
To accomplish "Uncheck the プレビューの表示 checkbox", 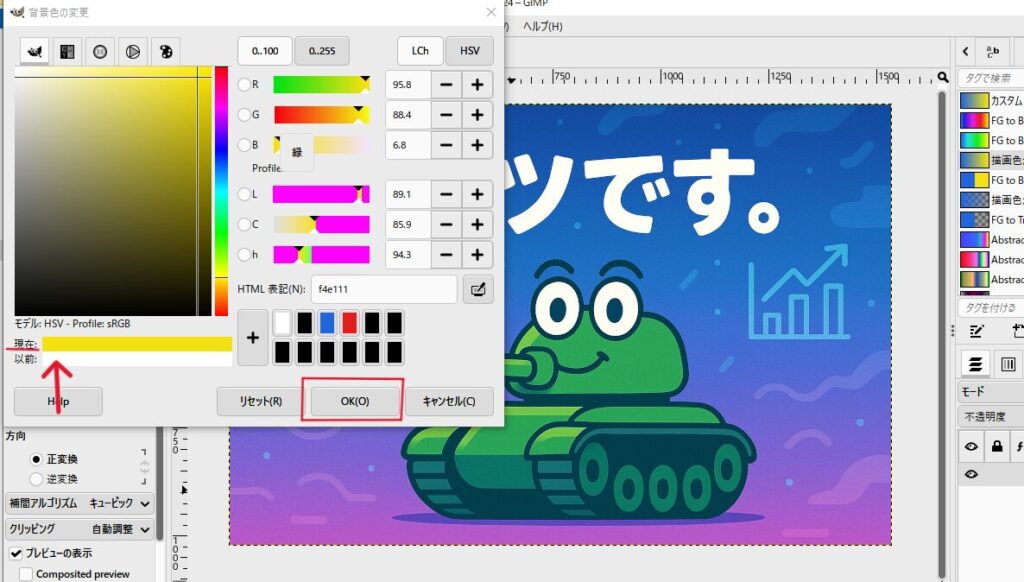I will [16, 553].
